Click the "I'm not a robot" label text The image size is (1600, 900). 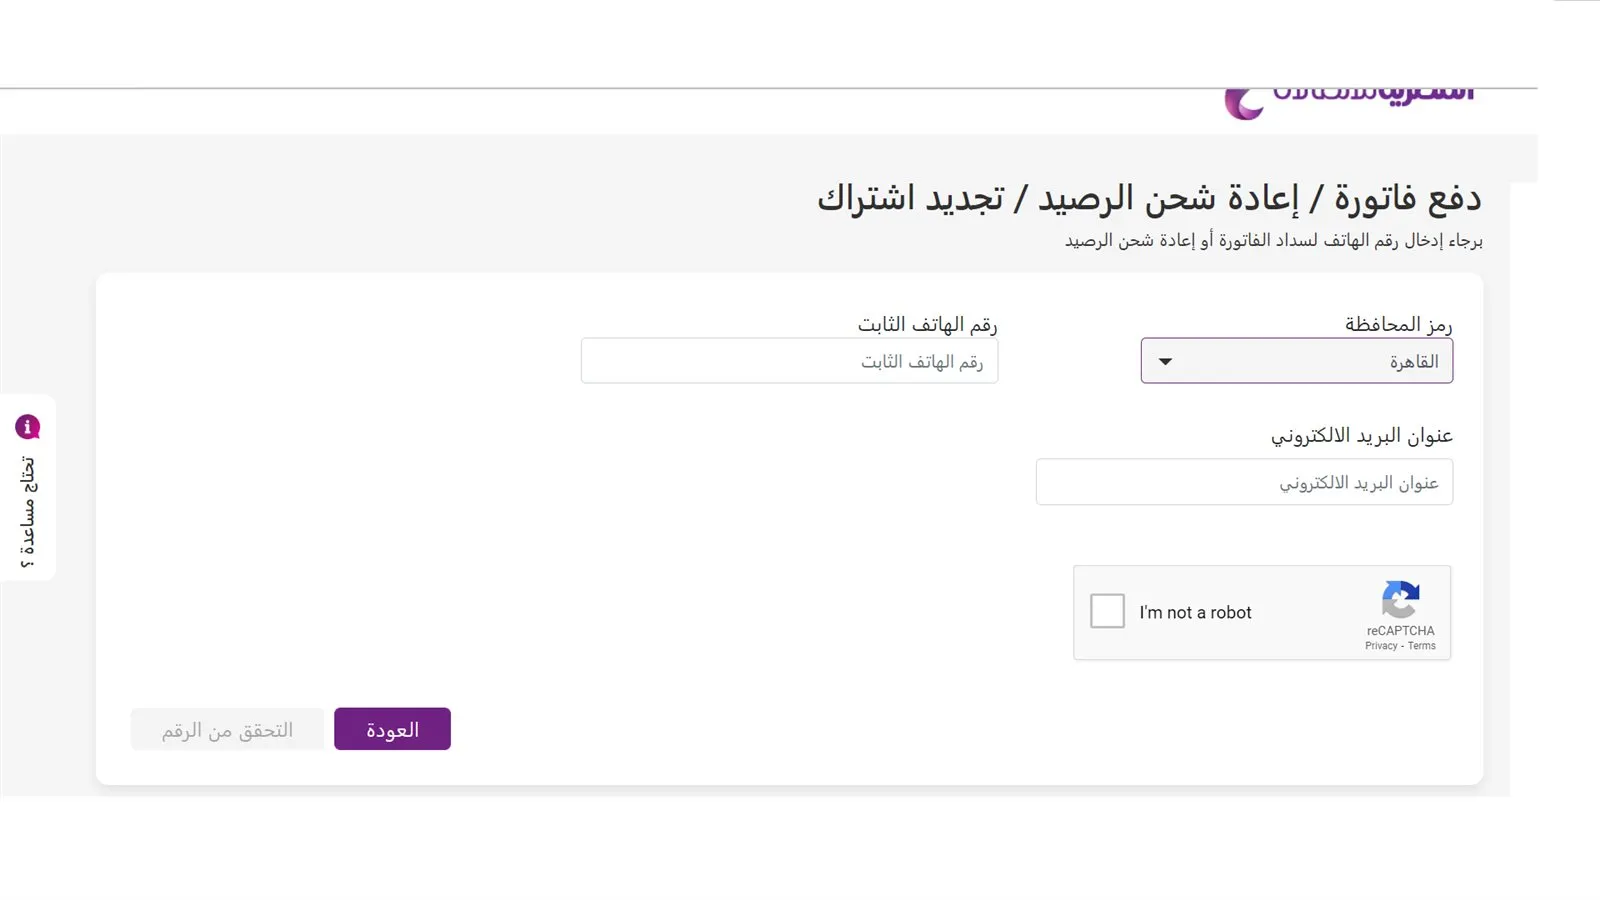tap(1195, 612)
